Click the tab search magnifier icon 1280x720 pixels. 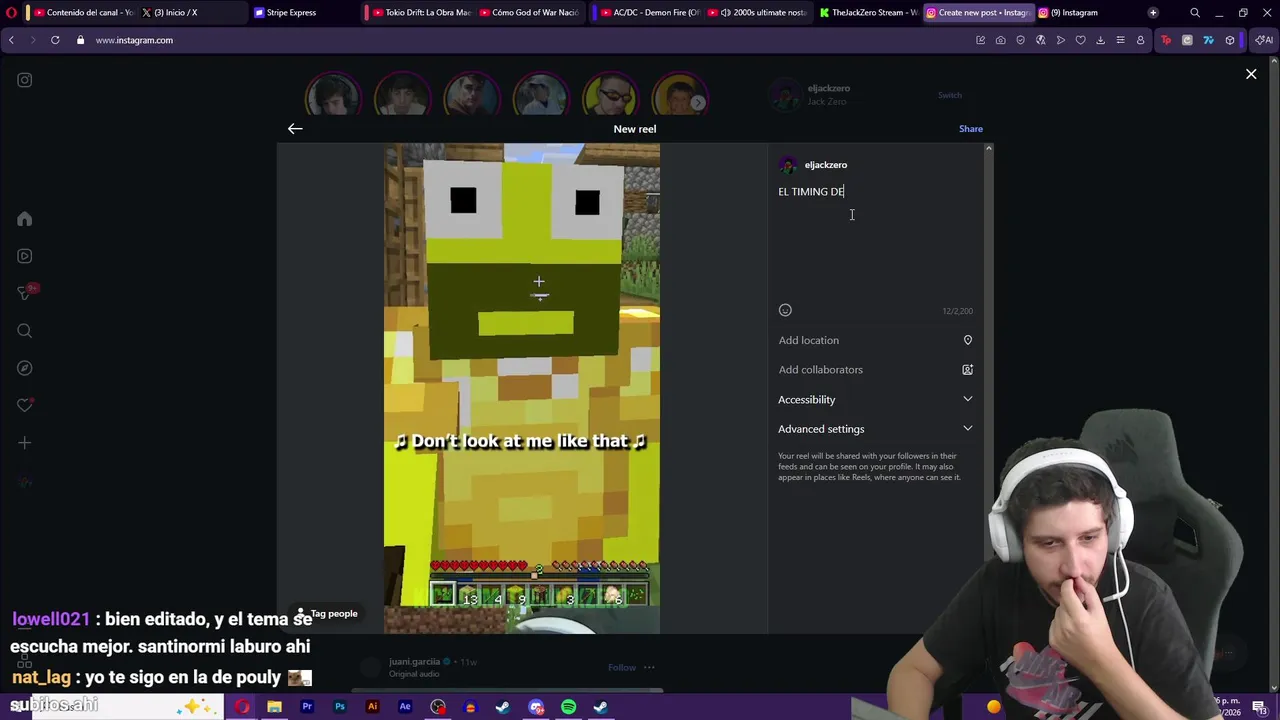pos(1195,13)
